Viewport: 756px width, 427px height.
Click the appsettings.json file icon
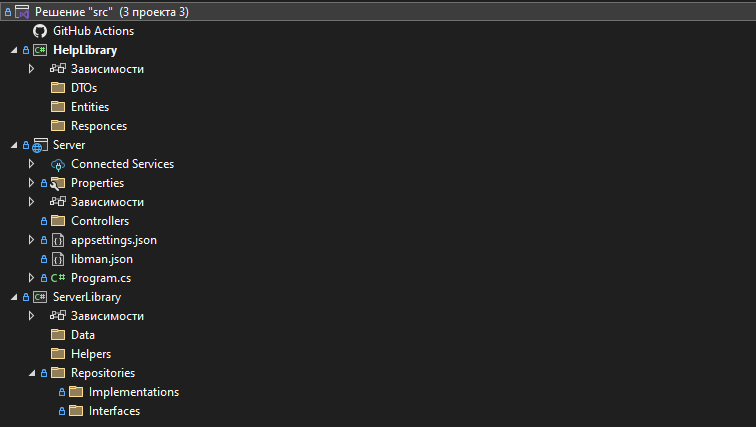point(58,240)
